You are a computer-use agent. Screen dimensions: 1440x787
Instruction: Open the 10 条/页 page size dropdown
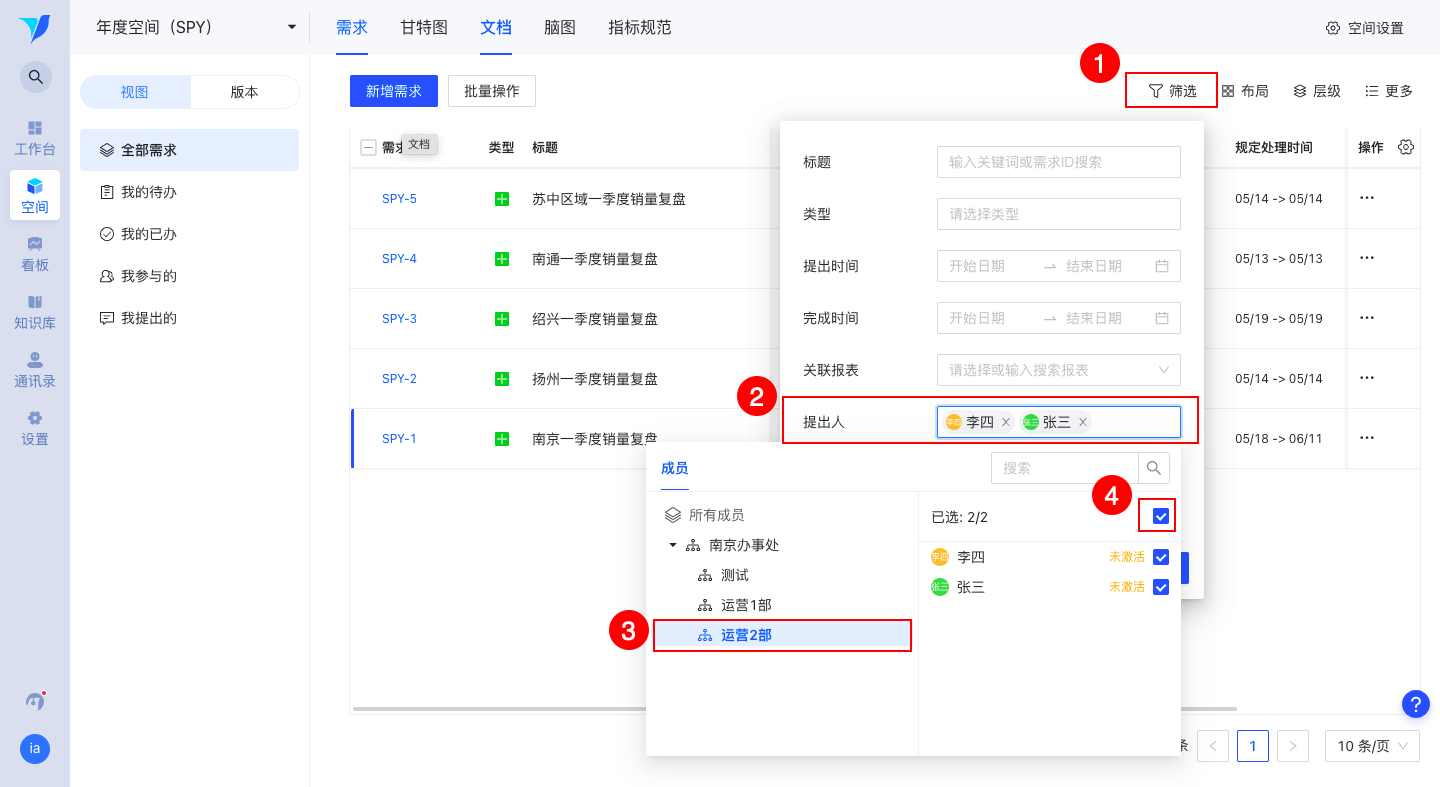click(x=1372, y=746)
